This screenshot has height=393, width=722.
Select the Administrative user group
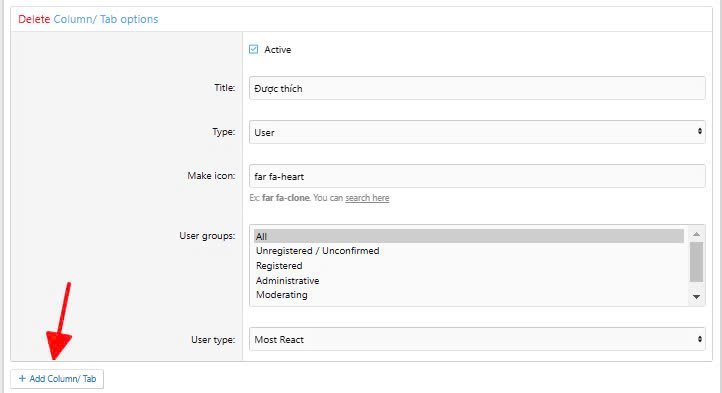(287, 281)
